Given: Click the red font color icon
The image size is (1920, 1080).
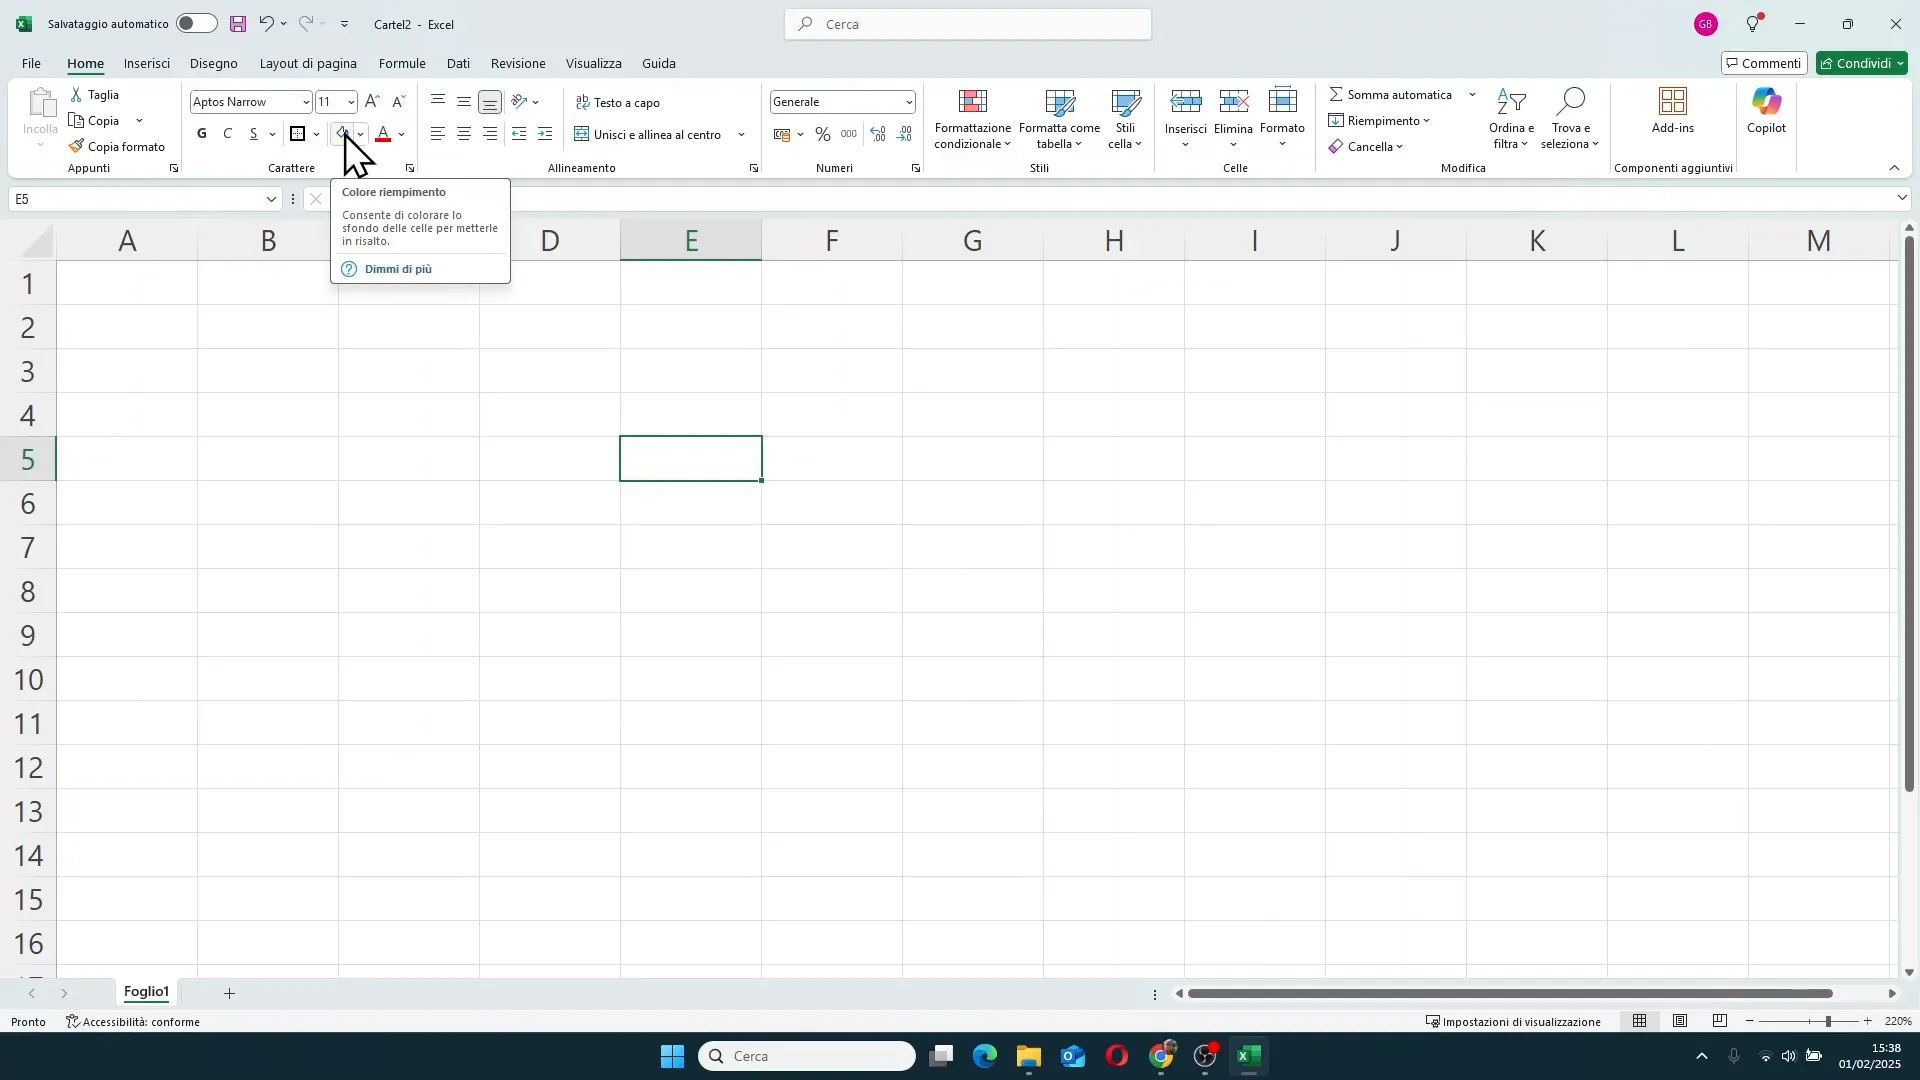Looking at the screenshot, I should tap(383, 134).
